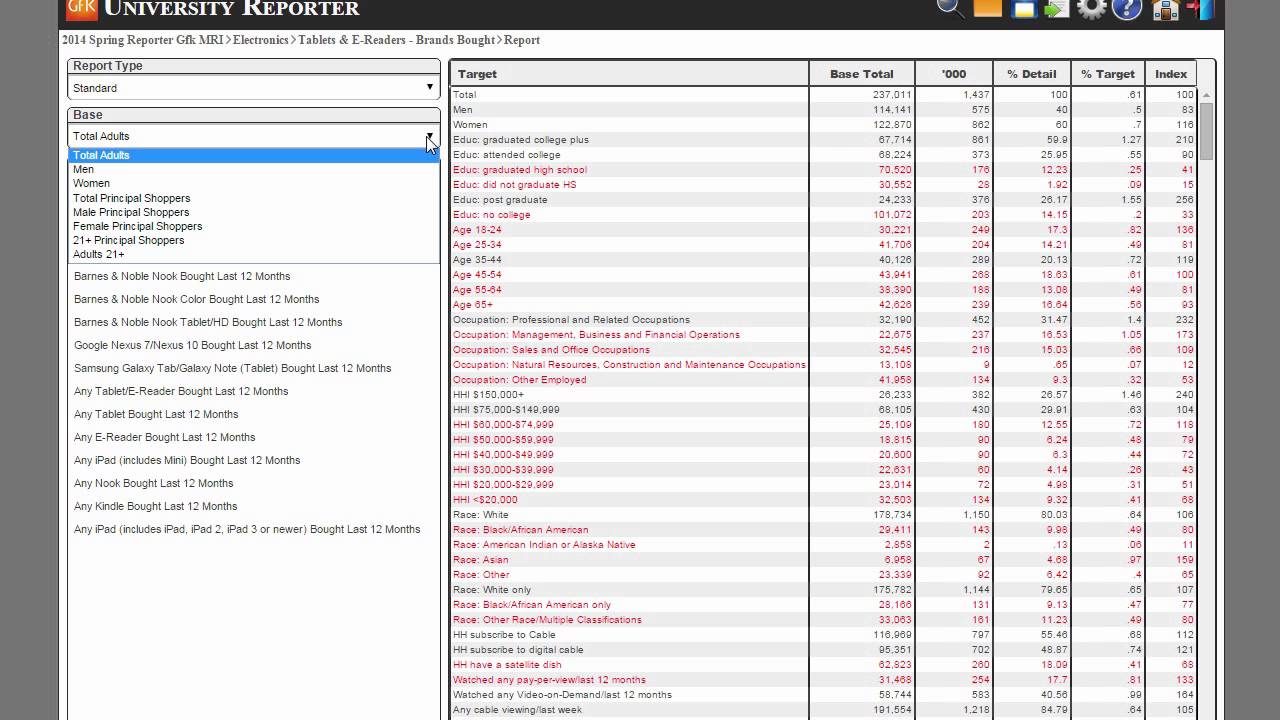This screenshot has height=720, width=1280.
Task: Select Google Nexus 7/Nexus 10 Bought item
Action: (193, 345)
